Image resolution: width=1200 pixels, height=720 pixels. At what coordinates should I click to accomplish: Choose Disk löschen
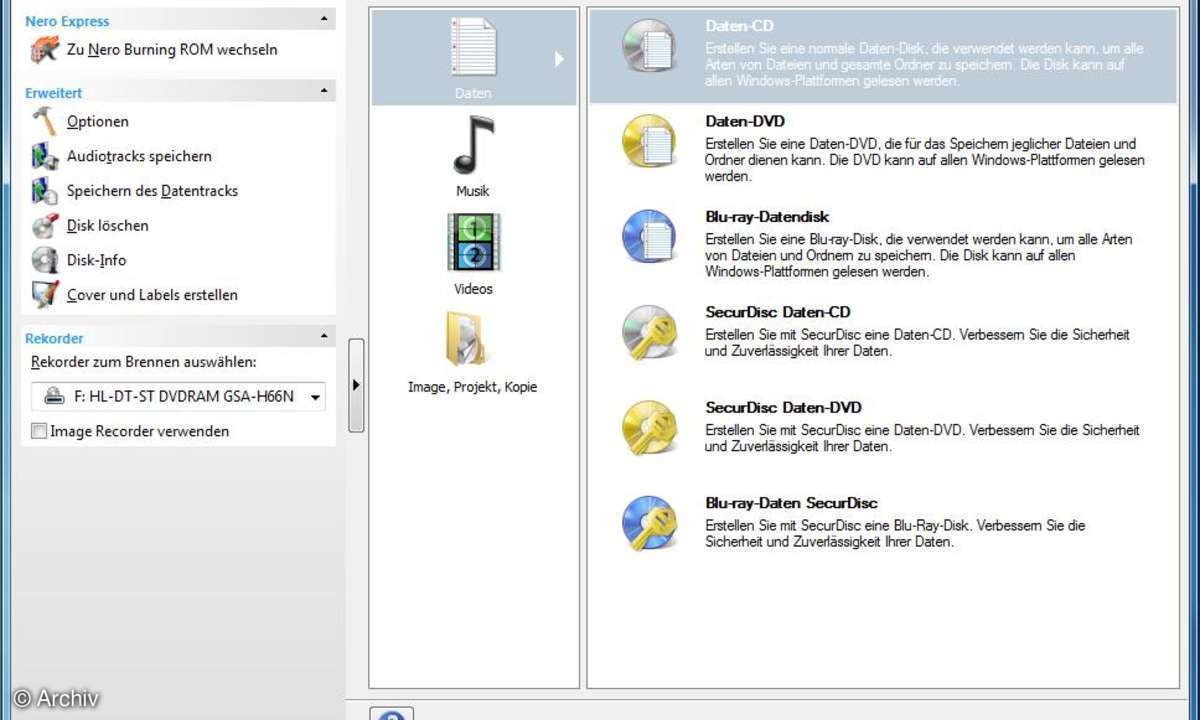pyautogui.click(x=108, y=226)
